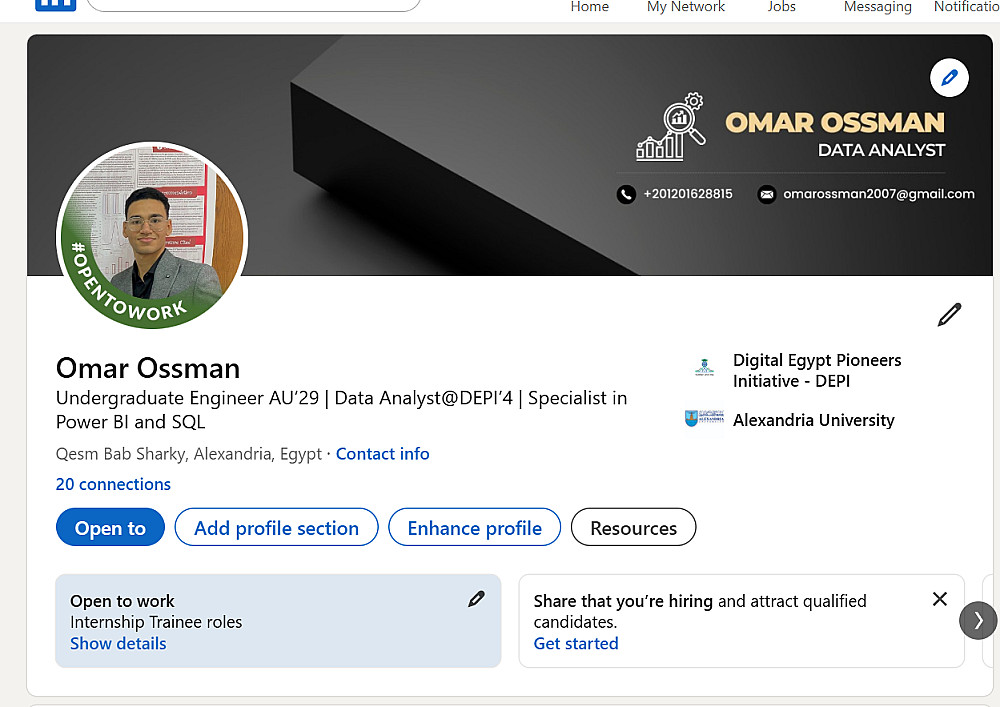This screenshot has width=1000, height=707.
Task: Click the Alexandria University logo
Action: point(704,418)
